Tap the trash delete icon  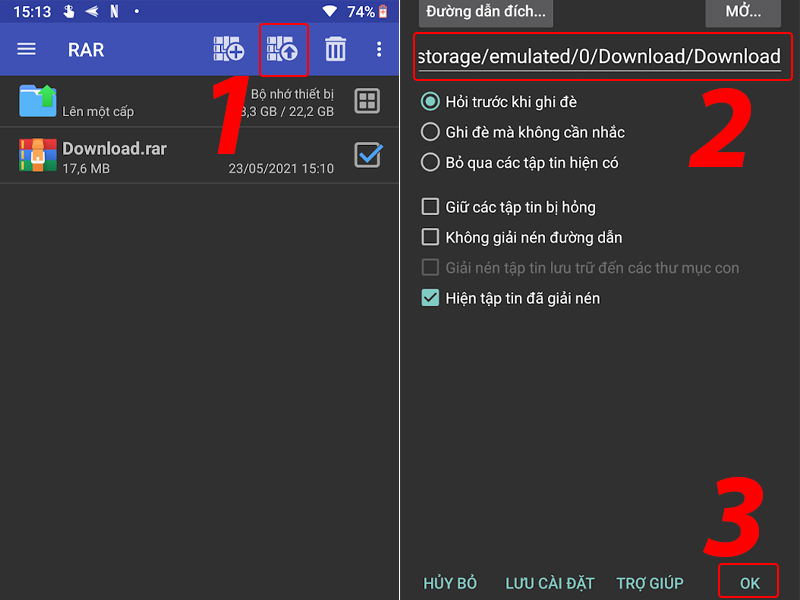pos(336,49)
